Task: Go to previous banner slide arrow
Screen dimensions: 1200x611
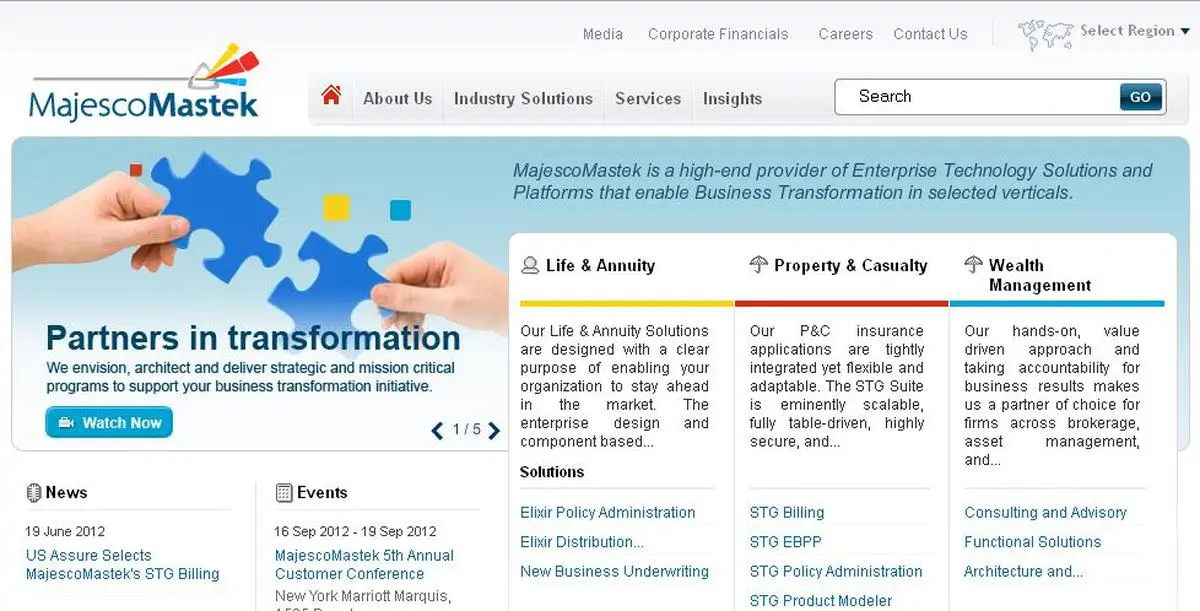Action: pos(437,431)
